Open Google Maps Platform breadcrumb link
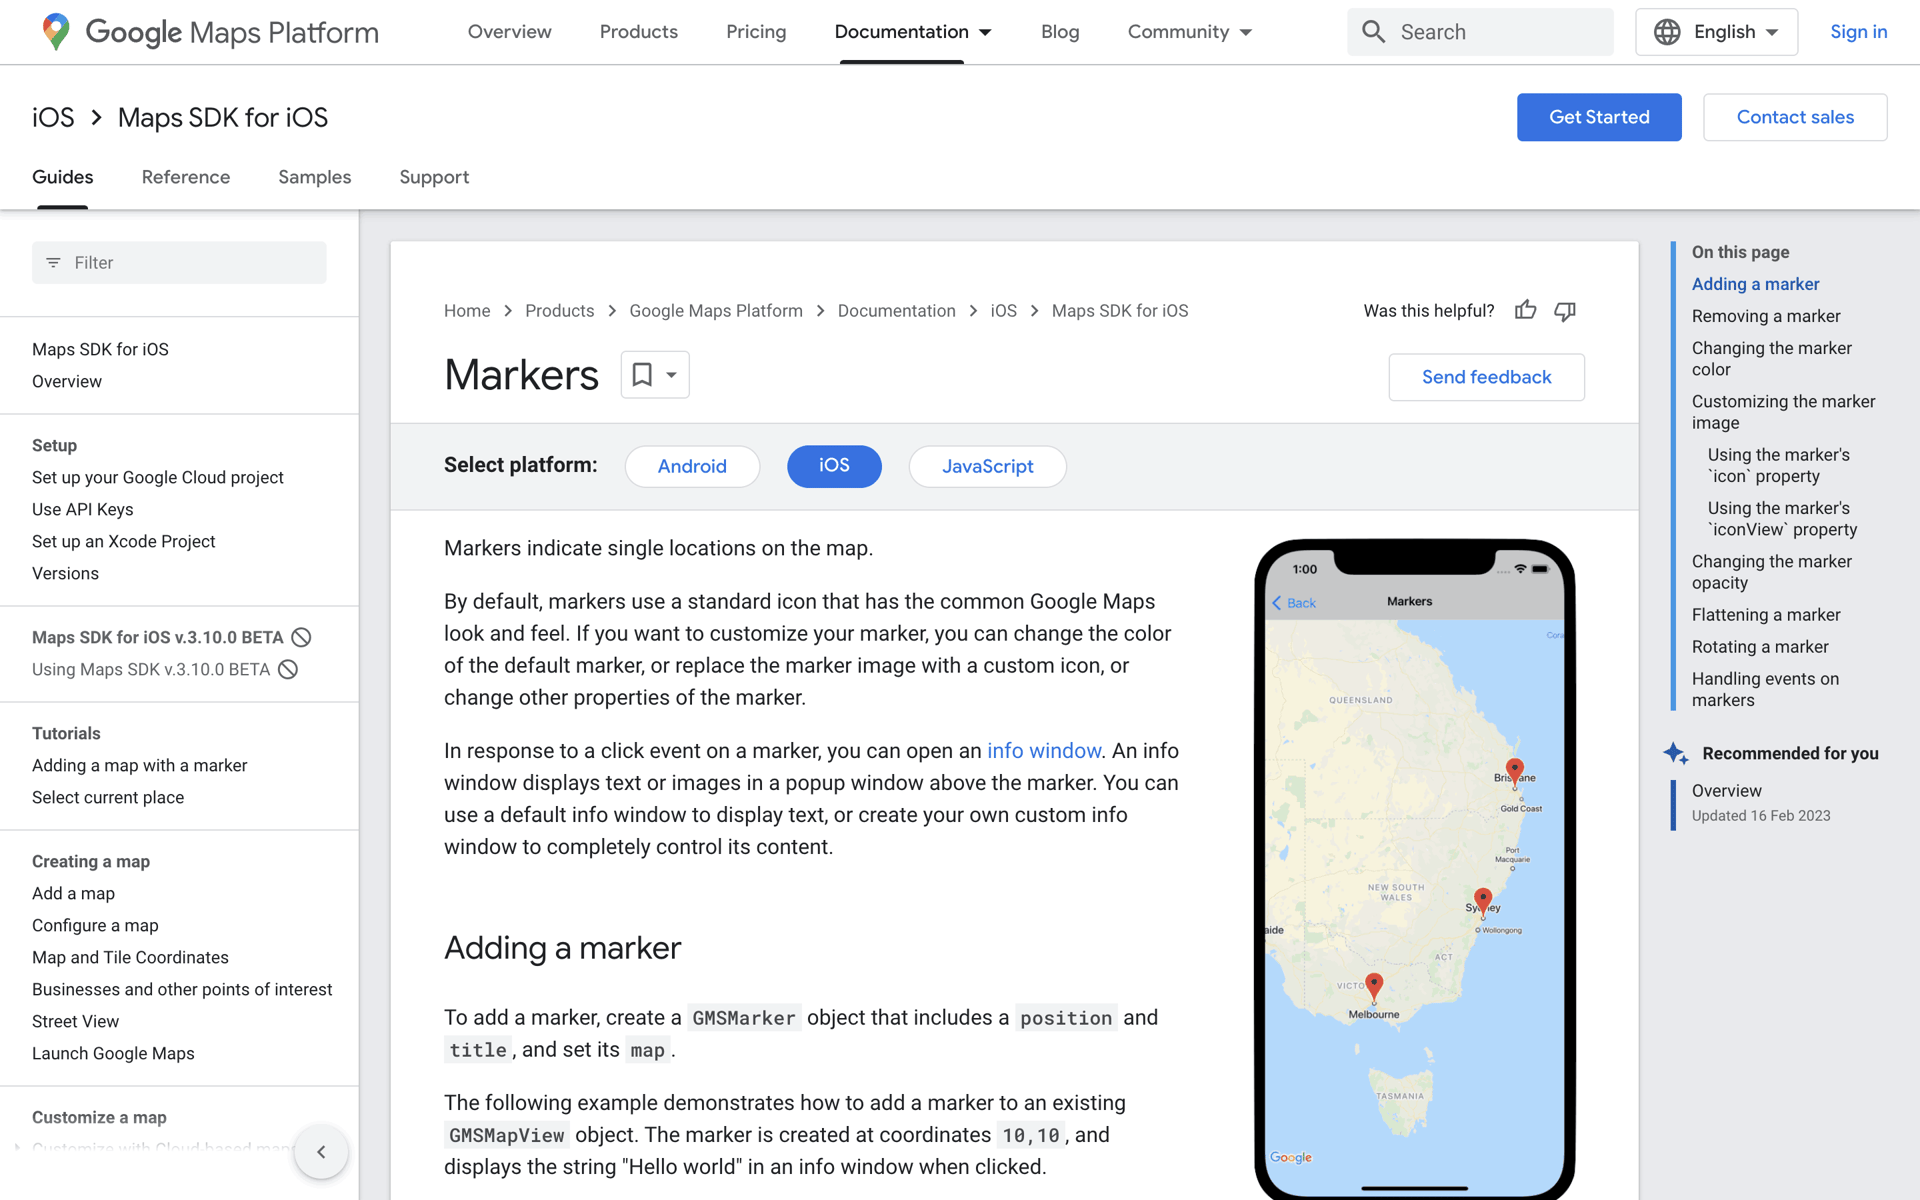 tap(716, 311)
